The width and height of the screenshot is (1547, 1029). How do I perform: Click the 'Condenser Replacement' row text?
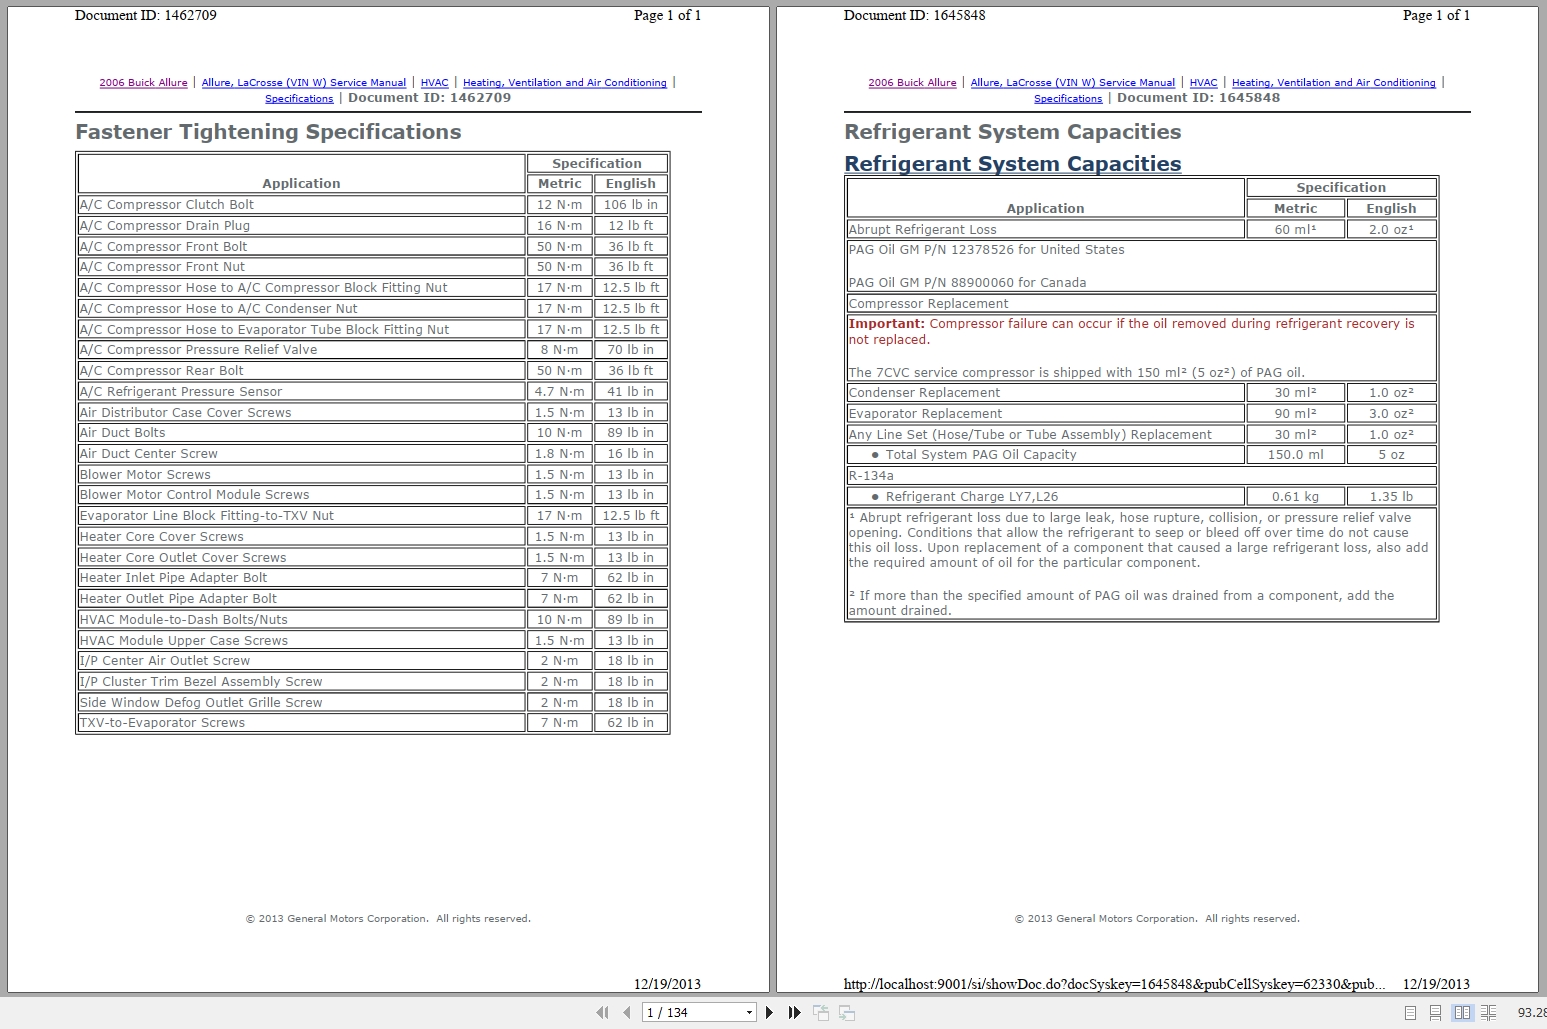[925, 393]
